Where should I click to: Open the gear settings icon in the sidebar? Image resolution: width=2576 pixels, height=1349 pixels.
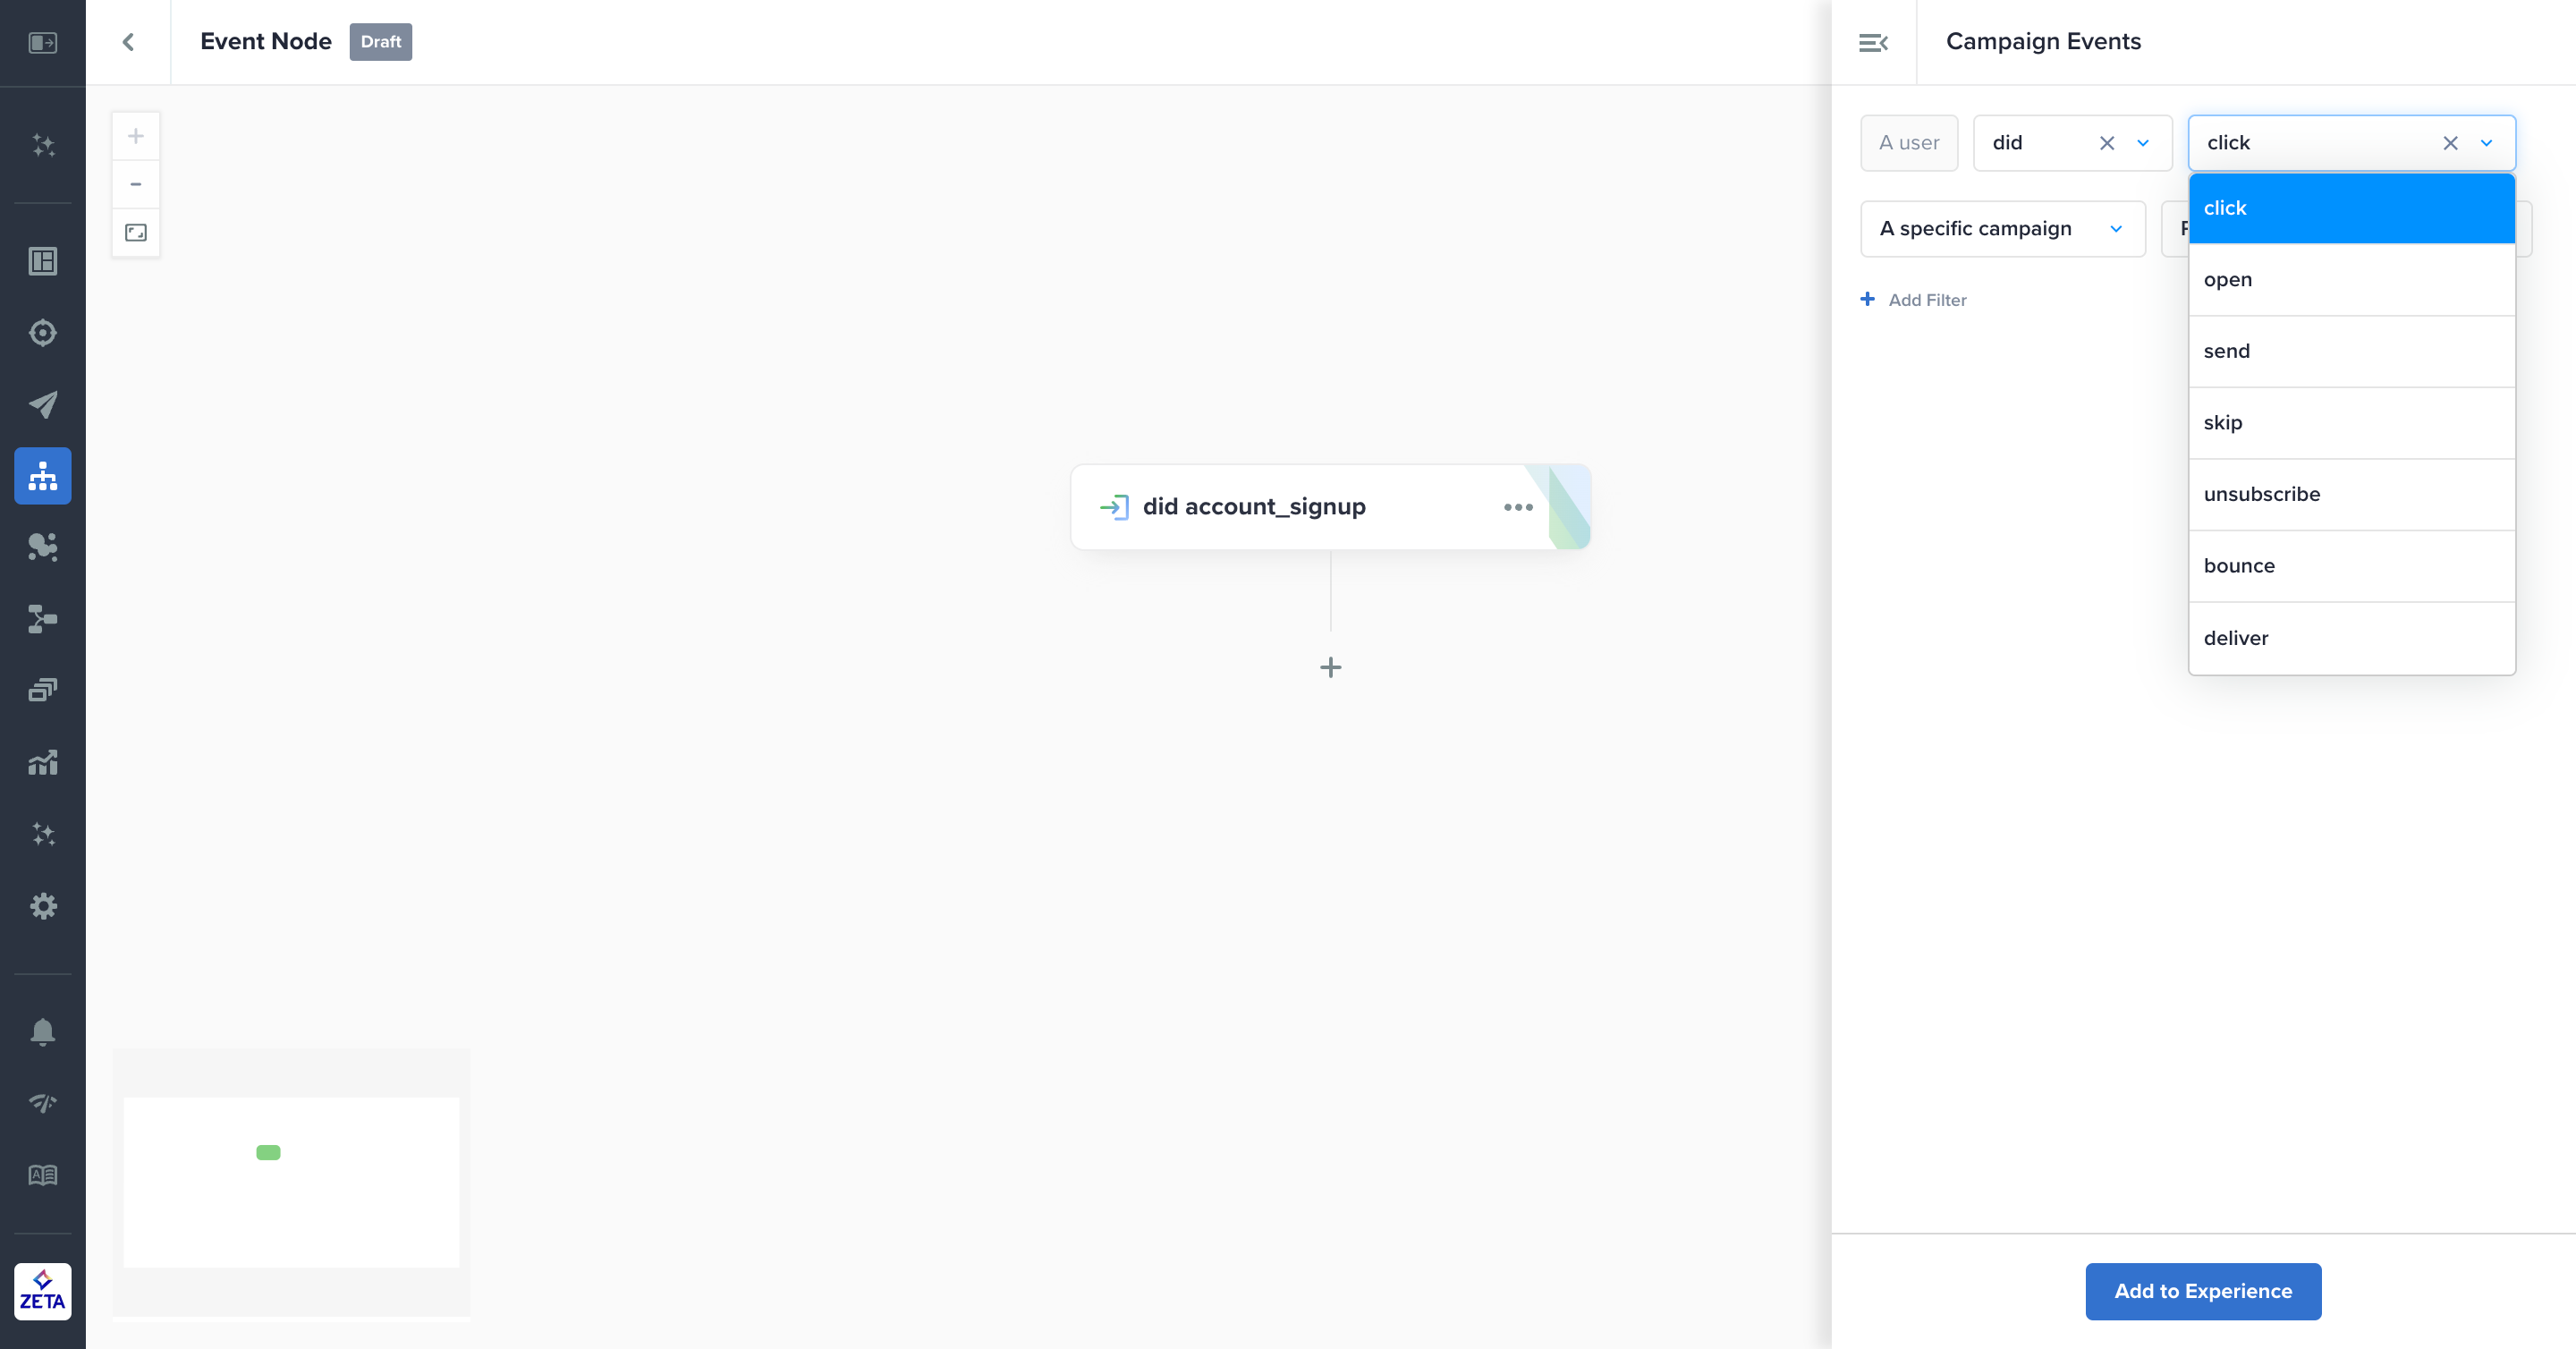point(43,906)
